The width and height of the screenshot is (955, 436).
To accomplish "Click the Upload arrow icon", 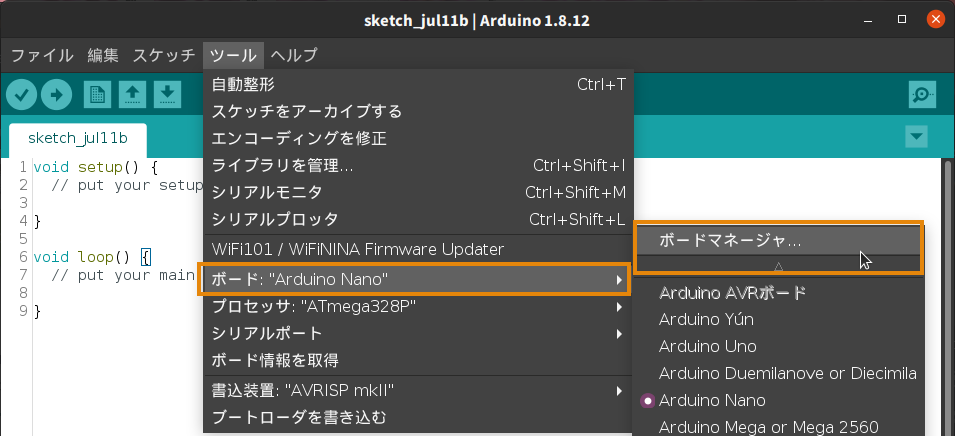I will point(57,95).
